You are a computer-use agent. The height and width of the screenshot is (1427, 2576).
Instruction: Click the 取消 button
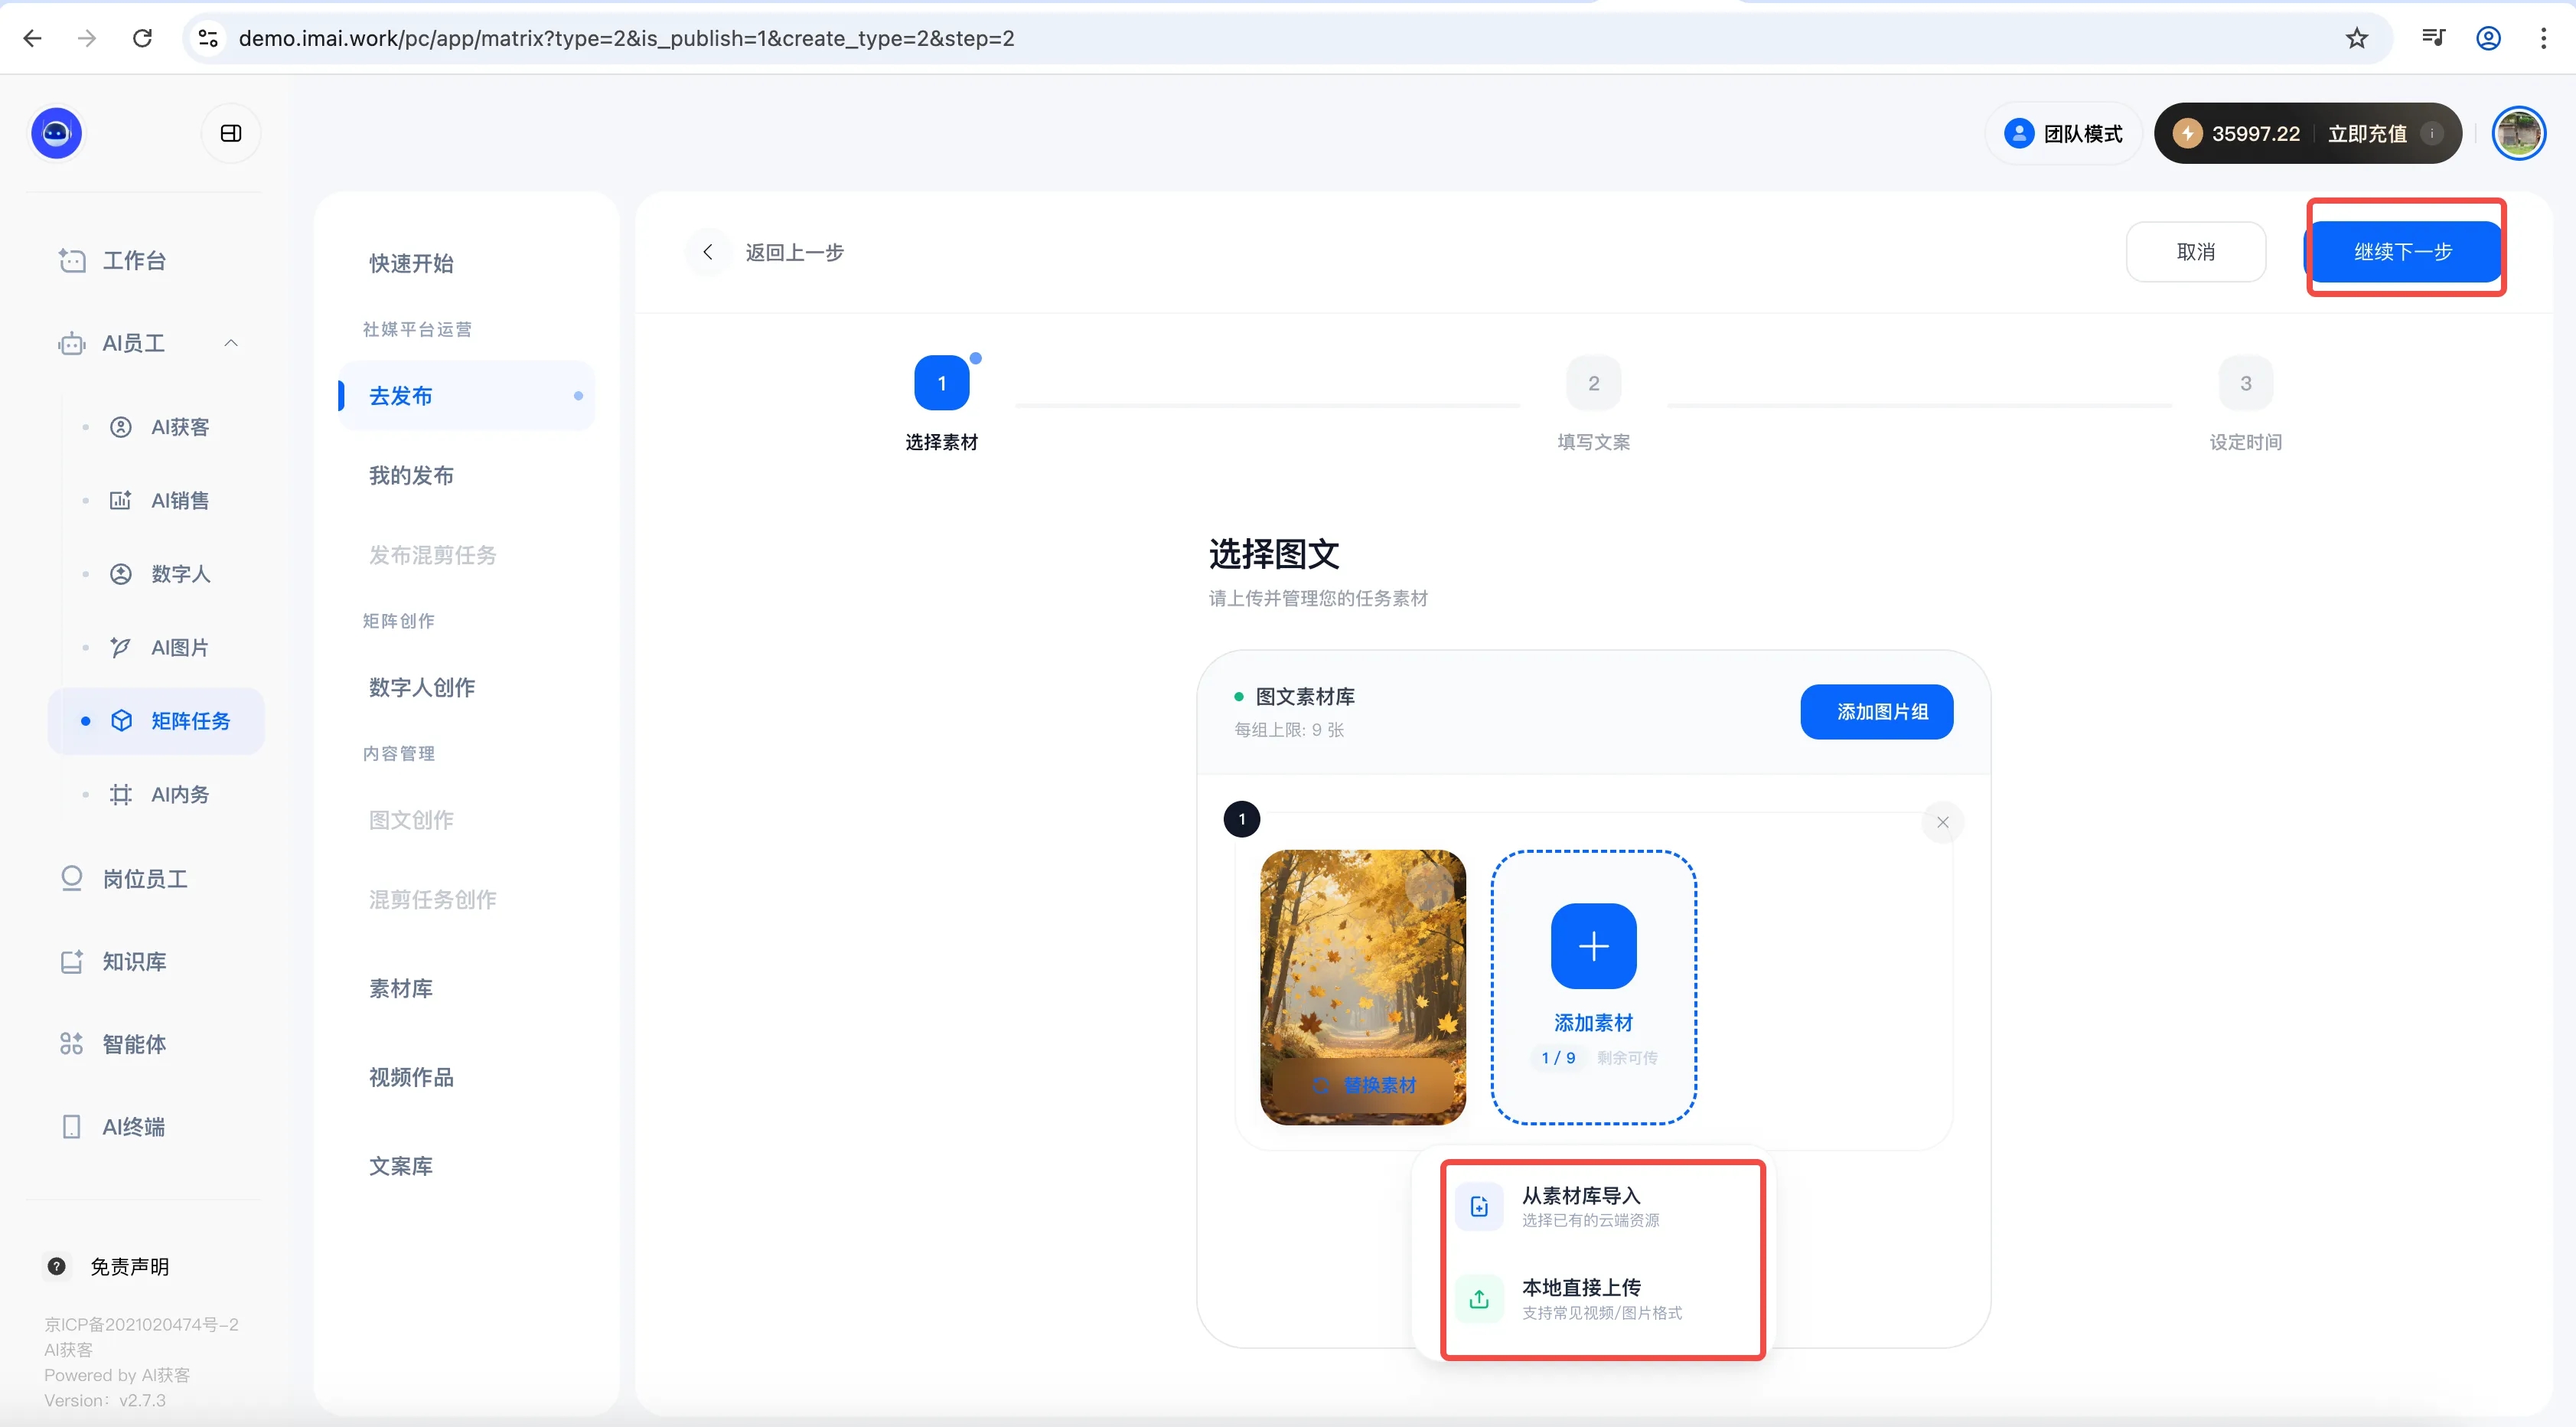(2195, 252)
